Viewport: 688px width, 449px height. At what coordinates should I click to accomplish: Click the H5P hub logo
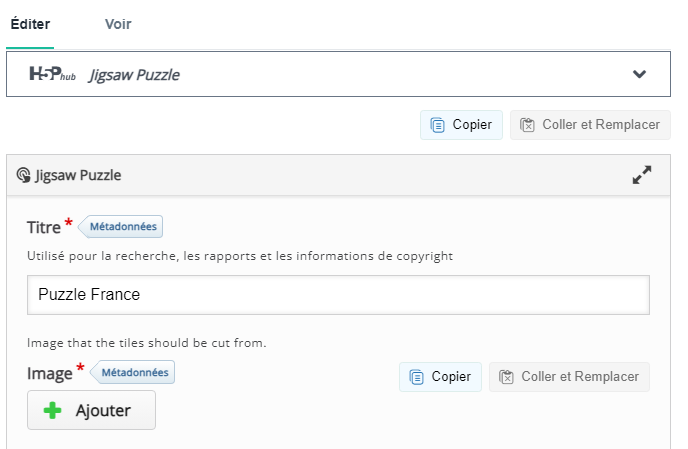coord(52,74)
